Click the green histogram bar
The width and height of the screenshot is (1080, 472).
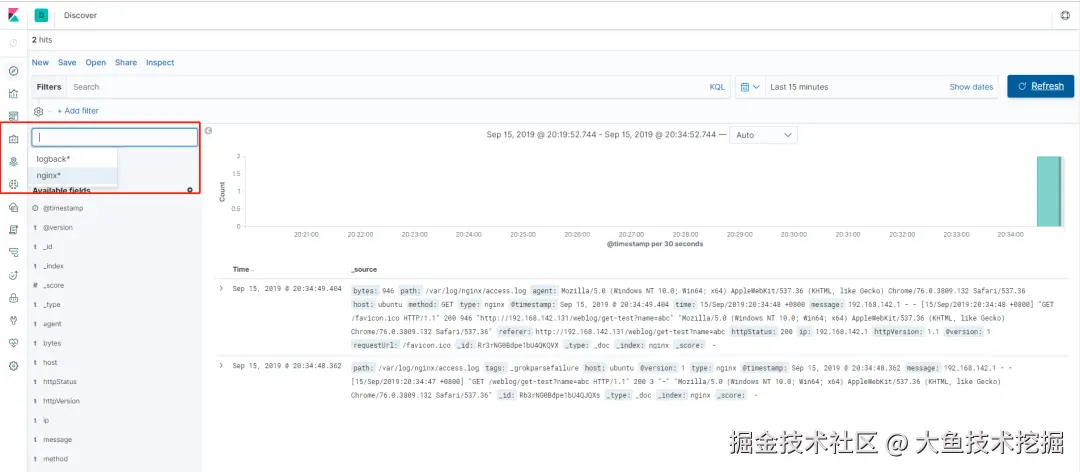pyautogui.click(x=1050, y=191)
